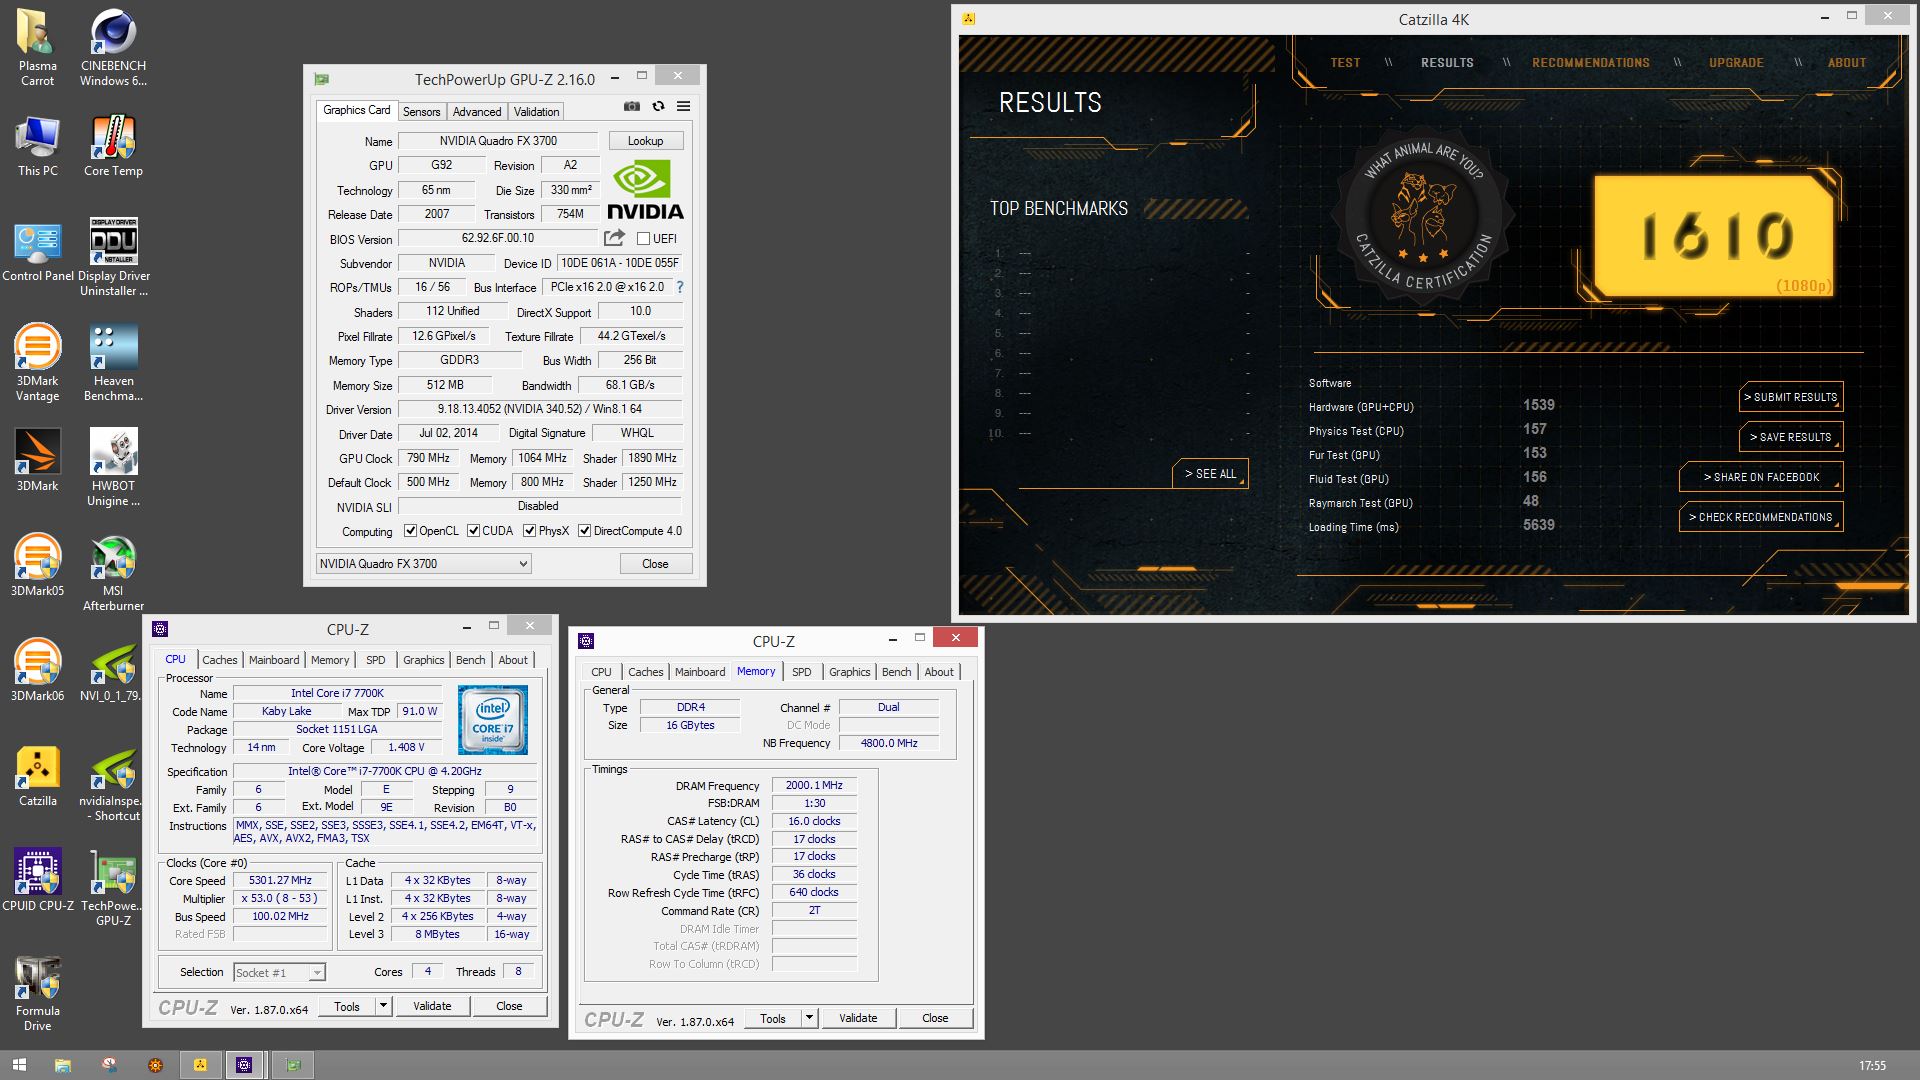Switch to GPU-Z Advanced tab
Screen dimensions: 1920x1080
coord(477,112)
